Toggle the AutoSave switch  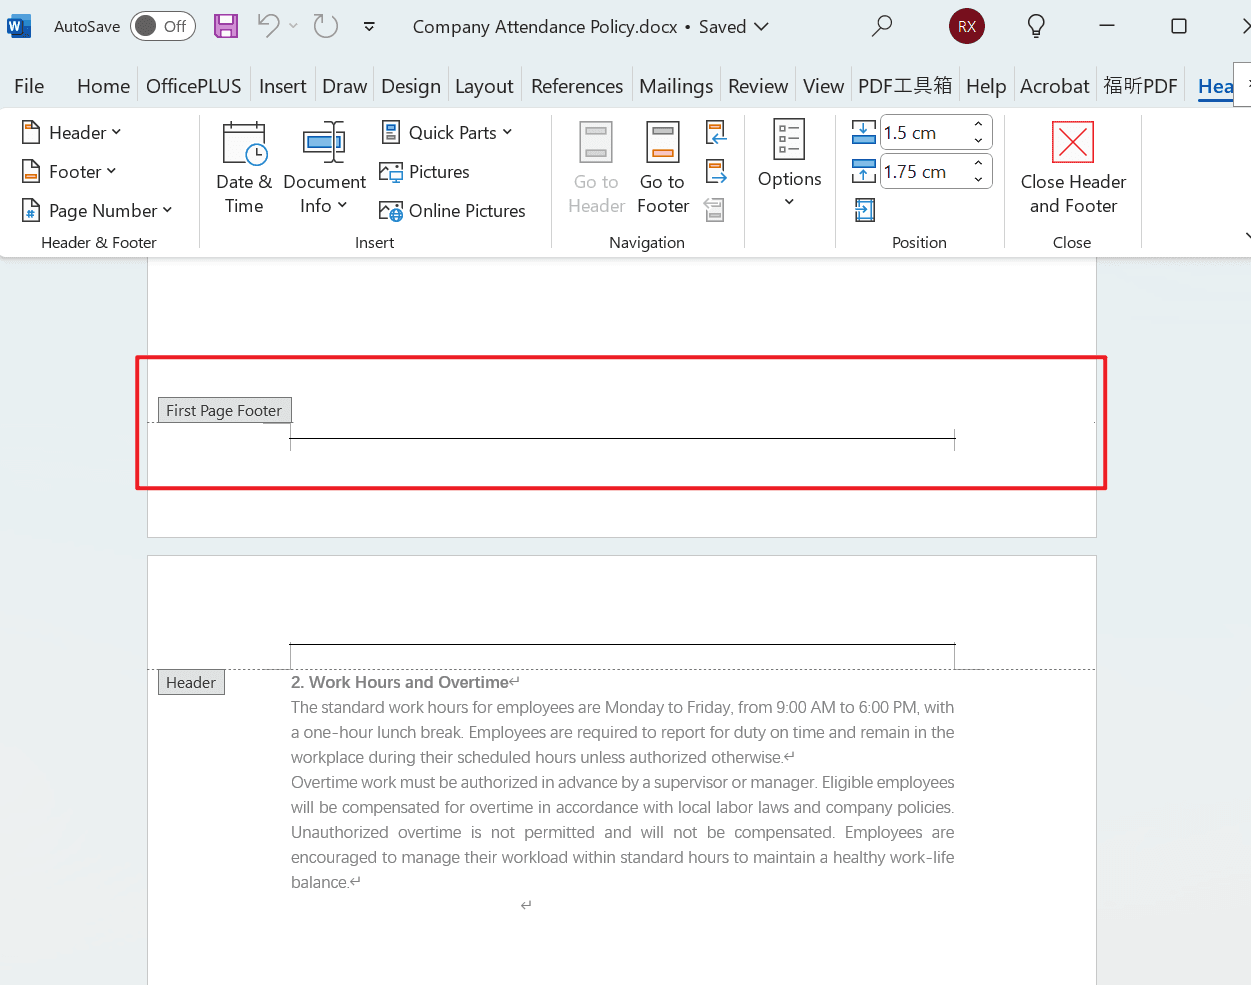pos(162,26)
